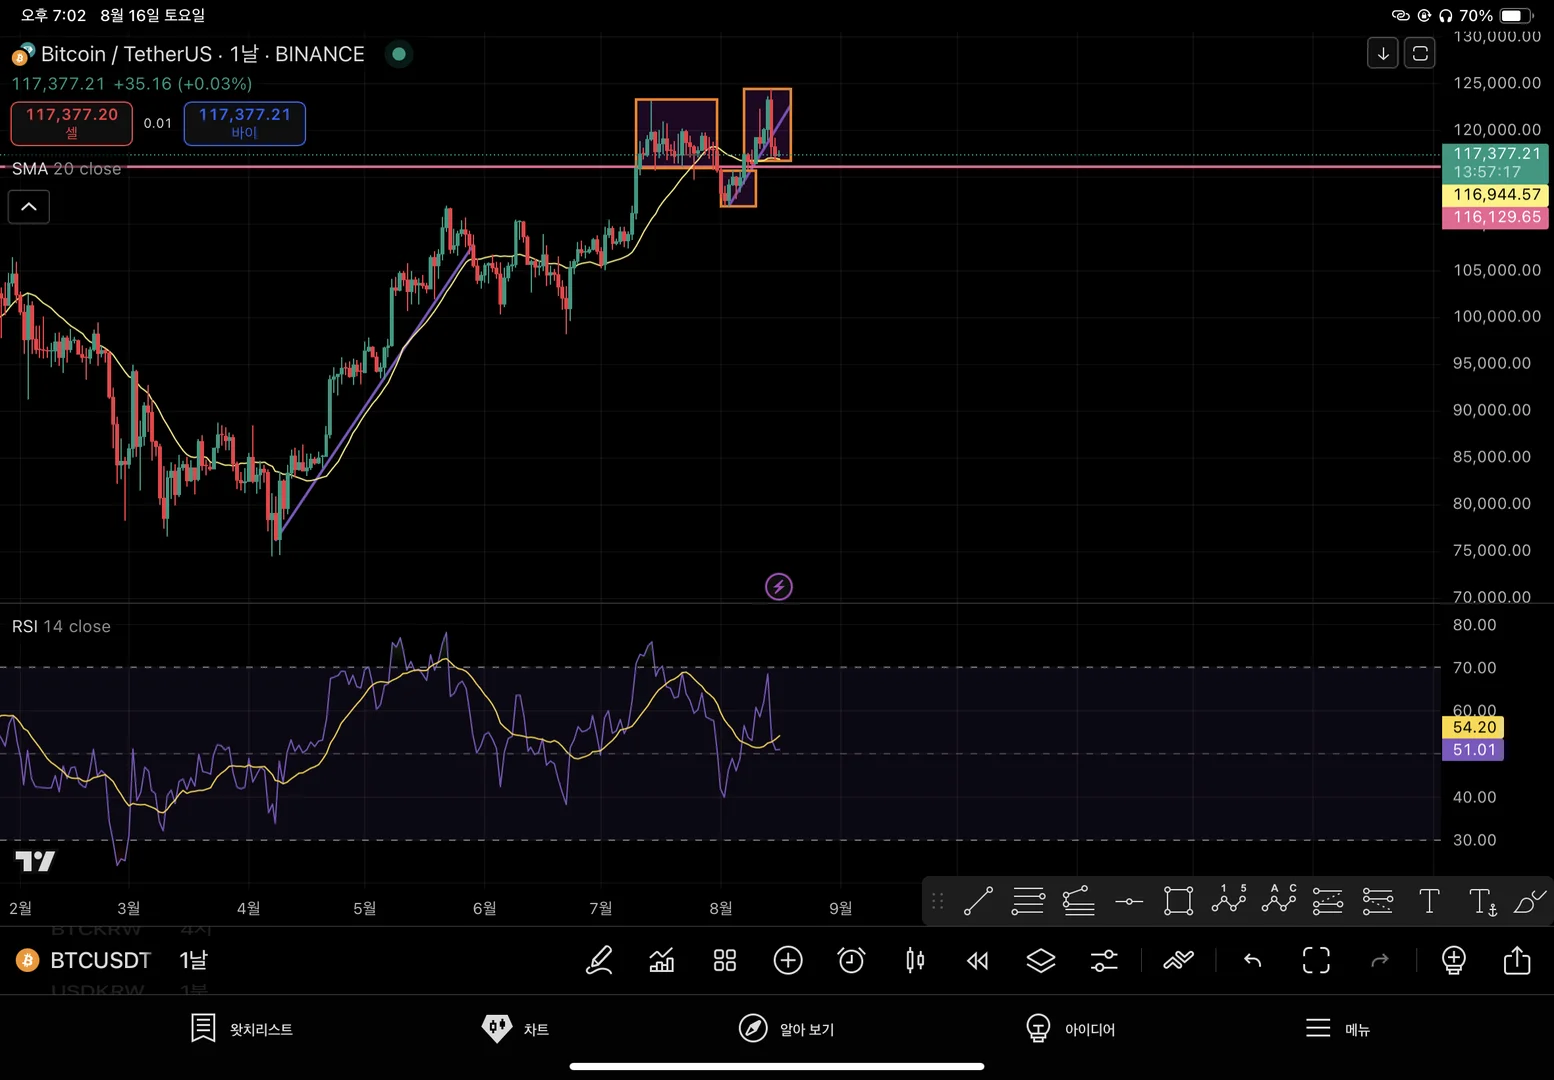The image size is (1554, 1080).
Task: Tap the replay rewind icon
Action: pyautogui.click(x=978, y=961)
